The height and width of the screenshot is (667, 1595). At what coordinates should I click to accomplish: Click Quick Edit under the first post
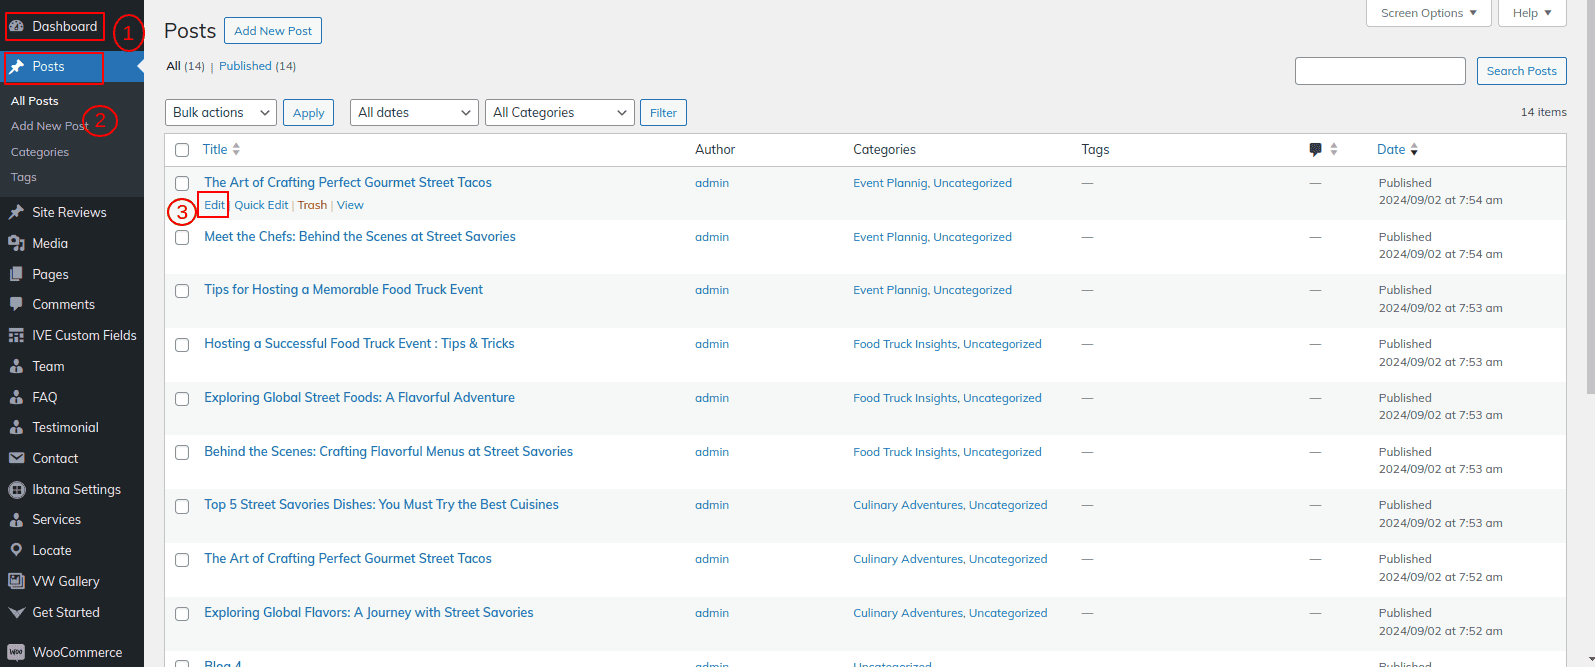tap(261, 205)
